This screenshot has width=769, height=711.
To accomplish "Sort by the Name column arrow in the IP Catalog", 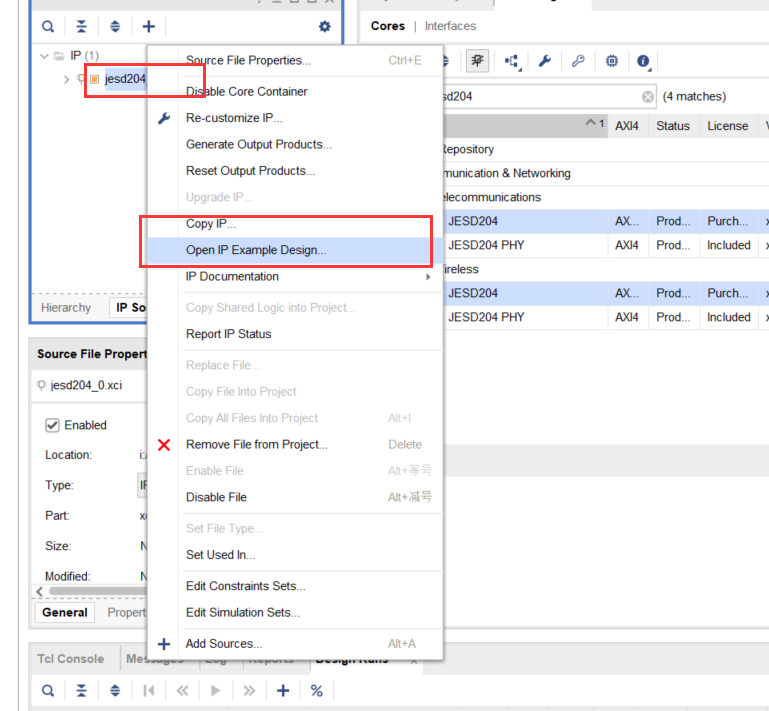I will 591,122.
